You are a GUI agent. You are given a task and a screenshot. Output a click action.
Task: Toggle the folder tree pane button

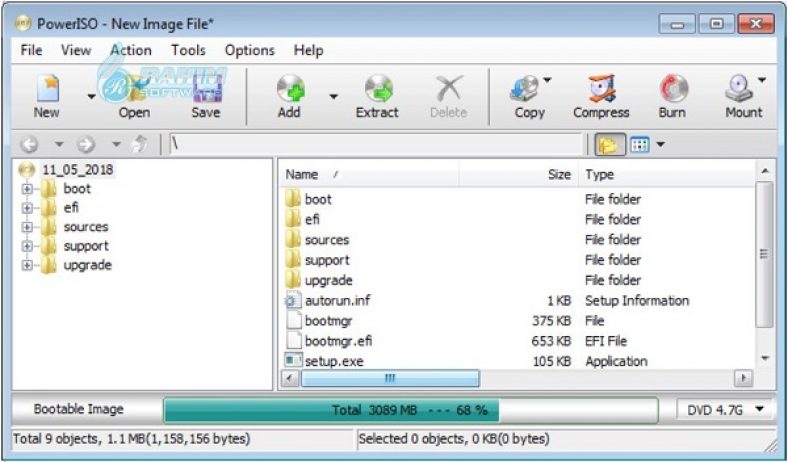coord(610,145)
